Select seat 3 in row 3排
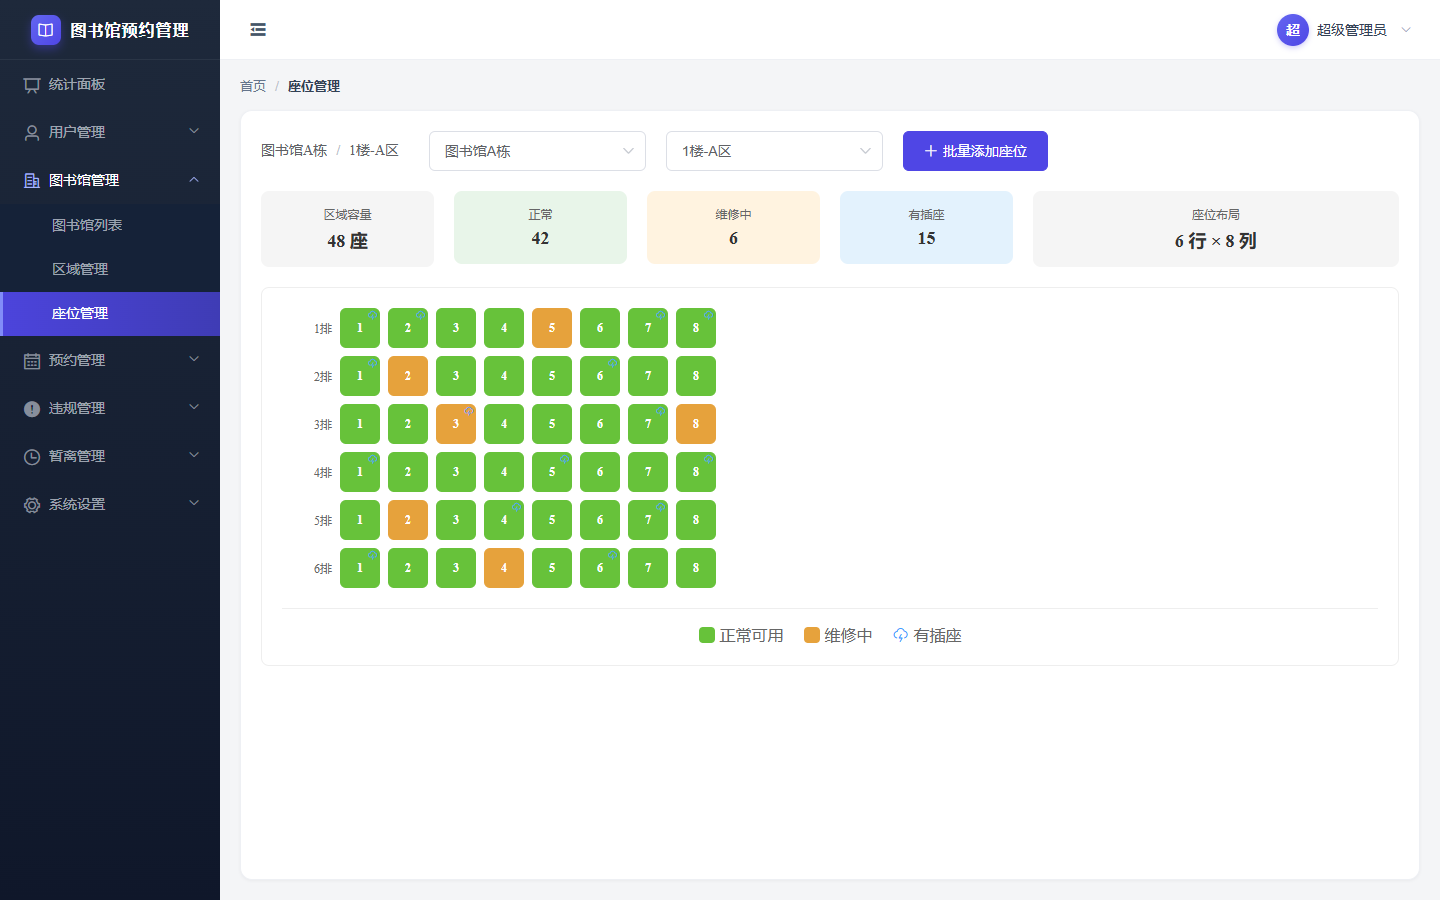This screenshot has width=1440, height=900. pyautogui.click(x=456, y=424)
